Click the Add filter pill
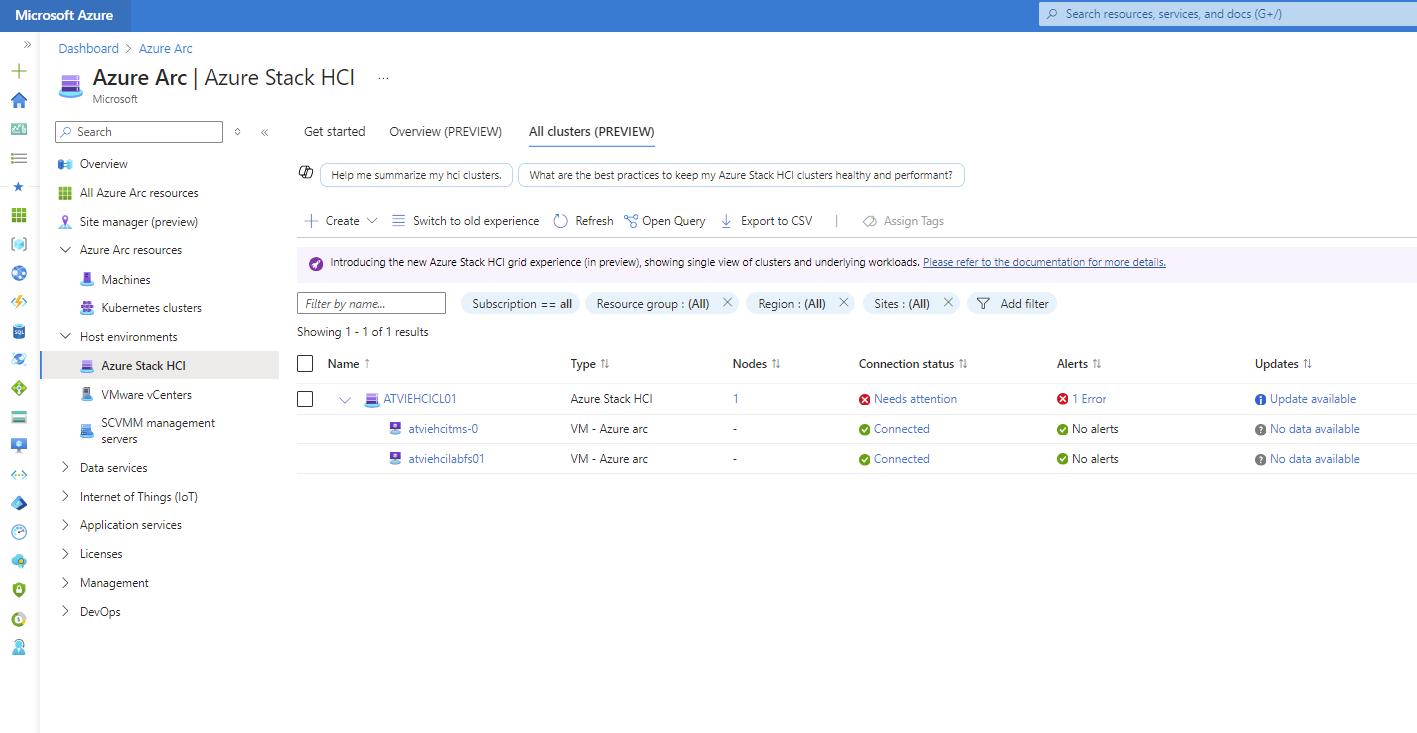The height and width of the screenshot is (733, 1417). (x=1012, y=304)
